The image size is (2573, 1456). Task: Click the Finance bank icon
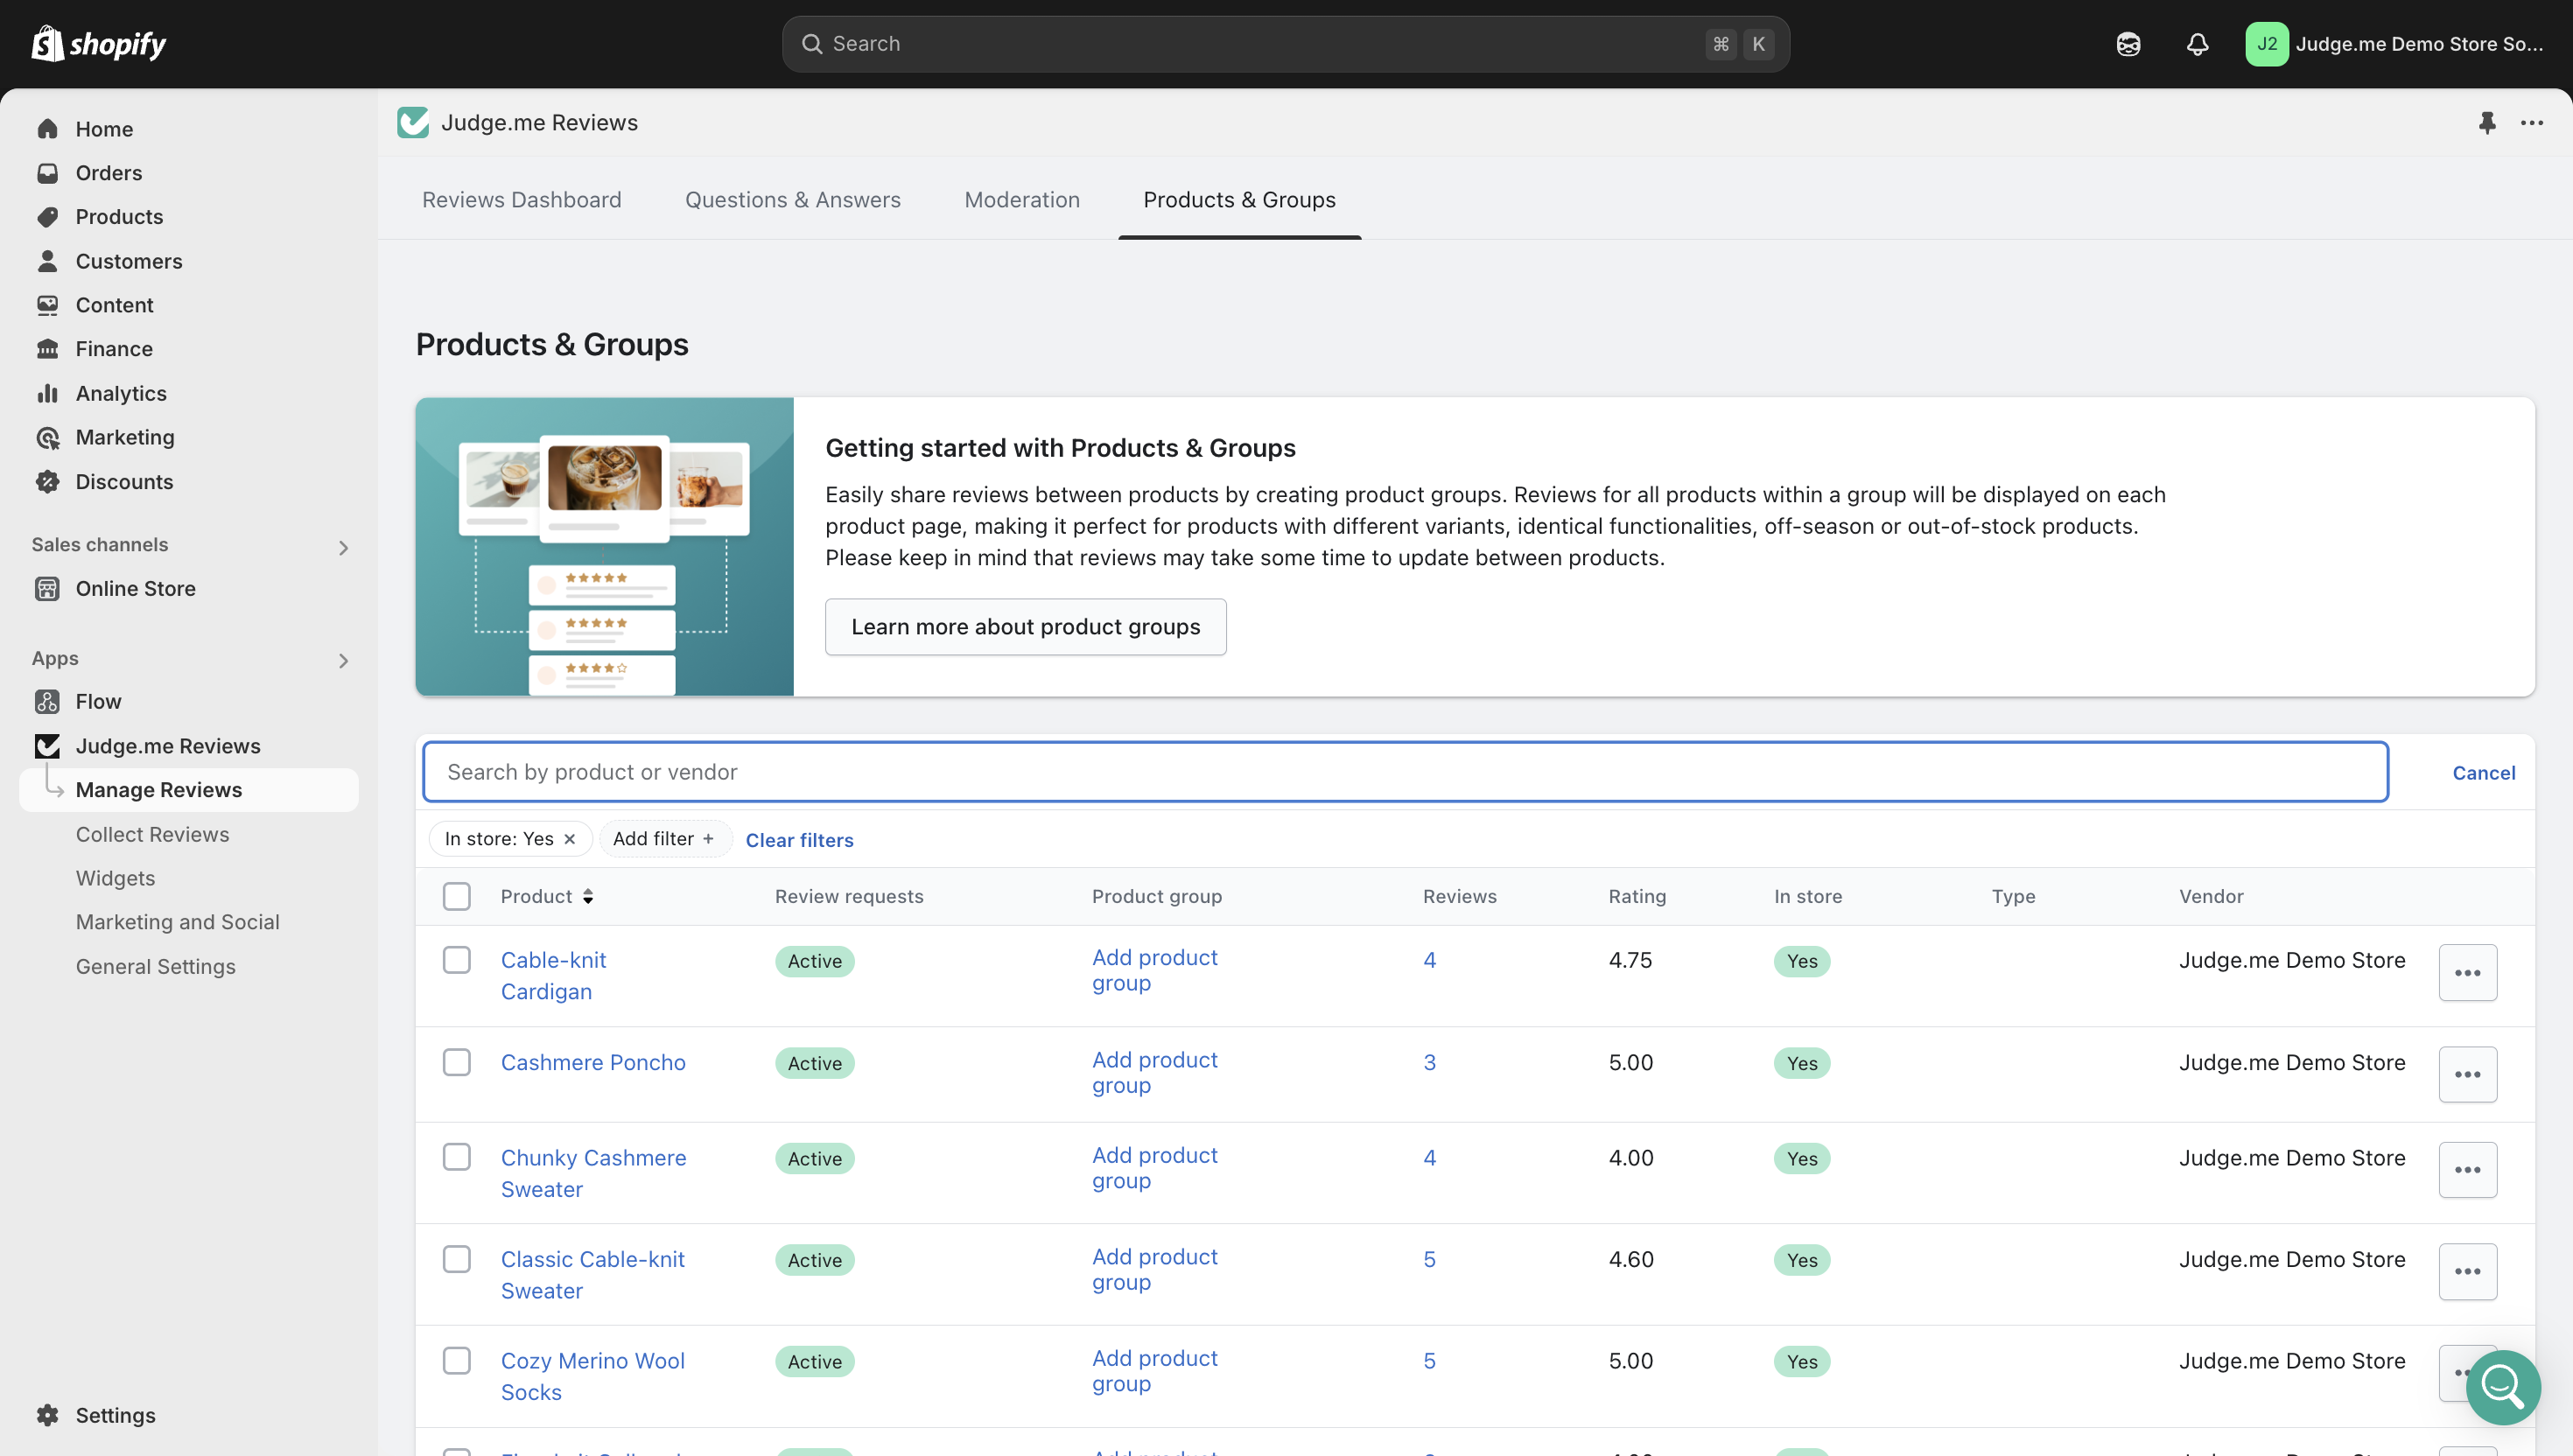pos(47,349)
